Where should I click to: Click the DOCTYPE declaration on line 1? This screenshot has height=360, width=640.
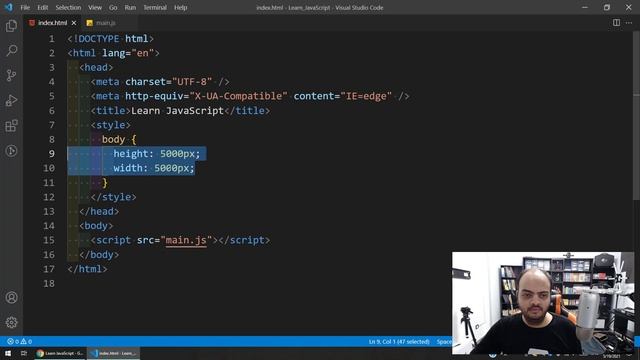coord(110,39)
